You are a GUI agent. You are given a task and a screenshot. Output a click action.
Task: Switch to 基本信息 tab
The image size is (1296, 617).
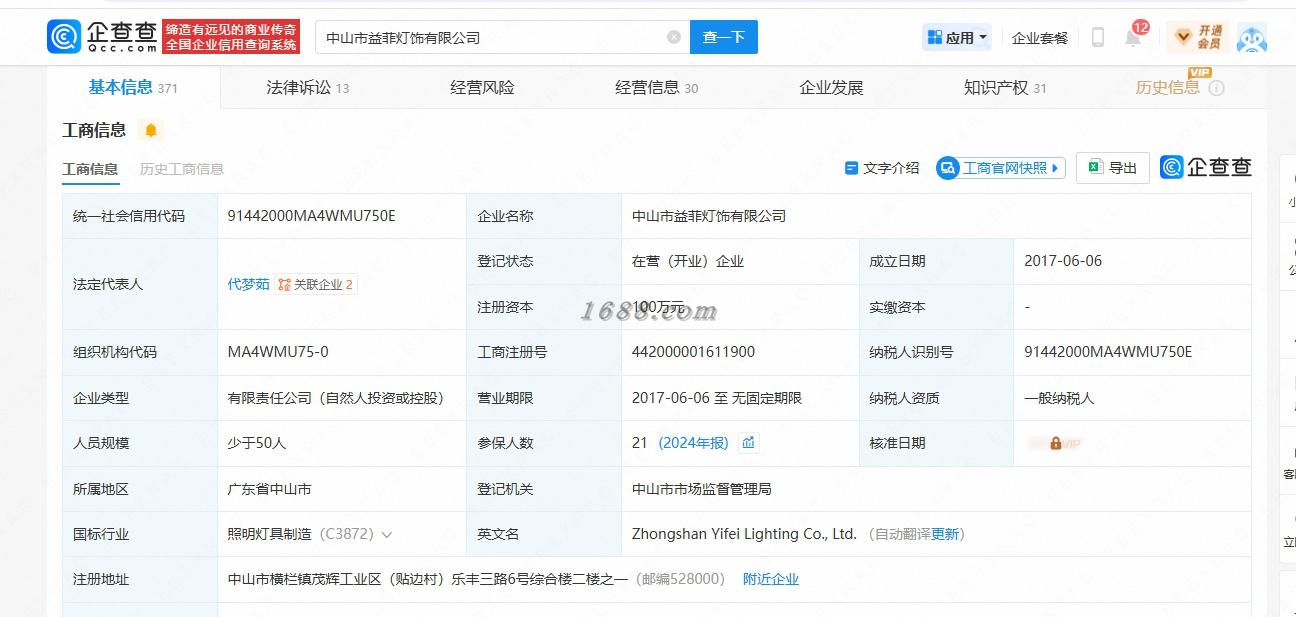click(x=133, y=87)
